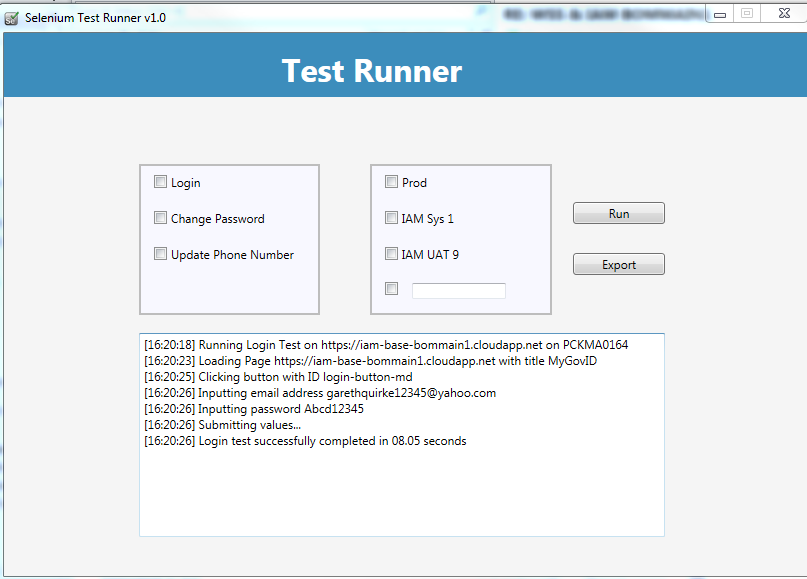Click the Selenium Test Runner app icon

coord(12,18)
